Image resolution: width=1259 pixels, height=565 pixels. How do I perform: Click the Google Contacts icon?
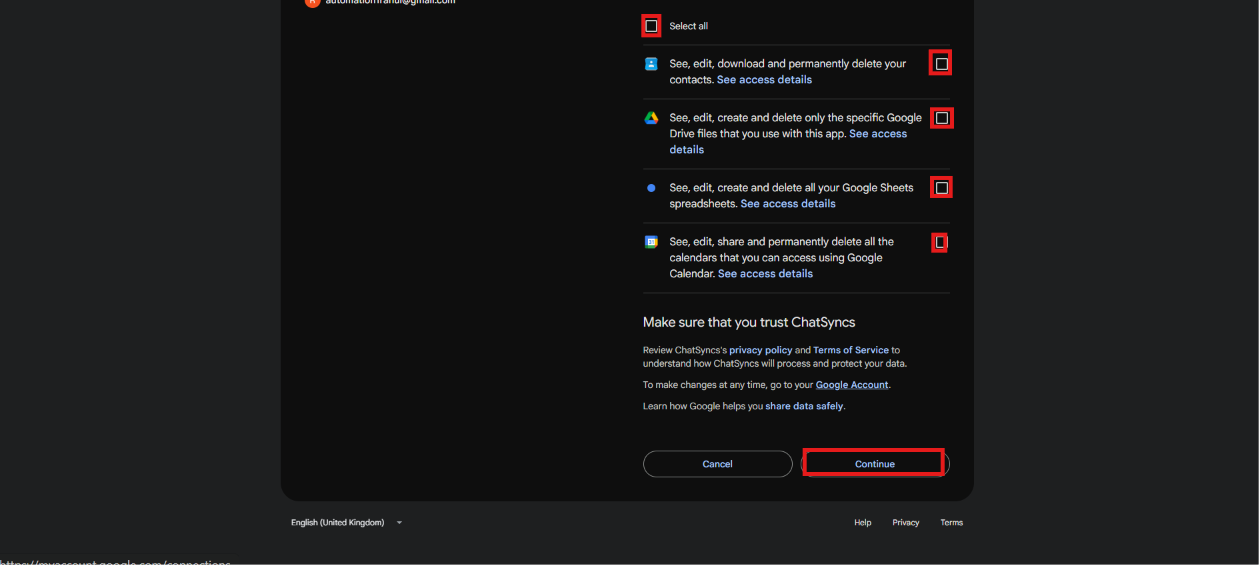651,64
